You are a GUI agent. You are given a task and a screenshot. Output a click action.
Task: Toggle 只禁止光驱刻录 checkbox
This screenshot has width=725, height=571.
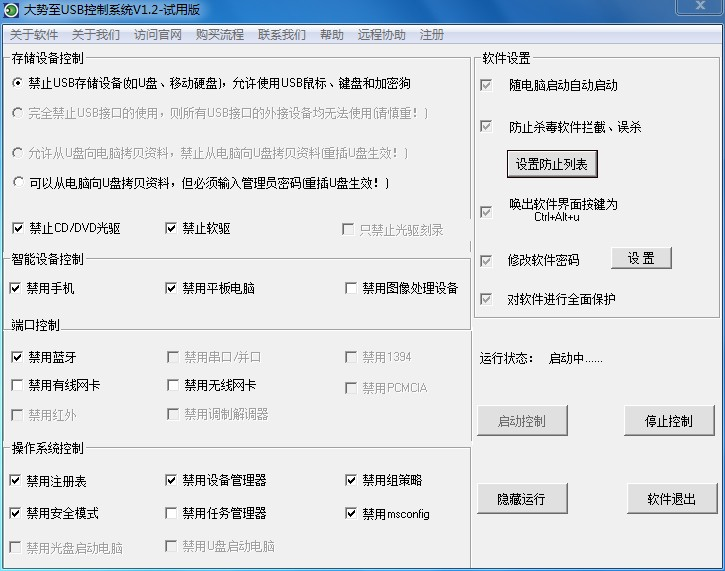point(348,229)
